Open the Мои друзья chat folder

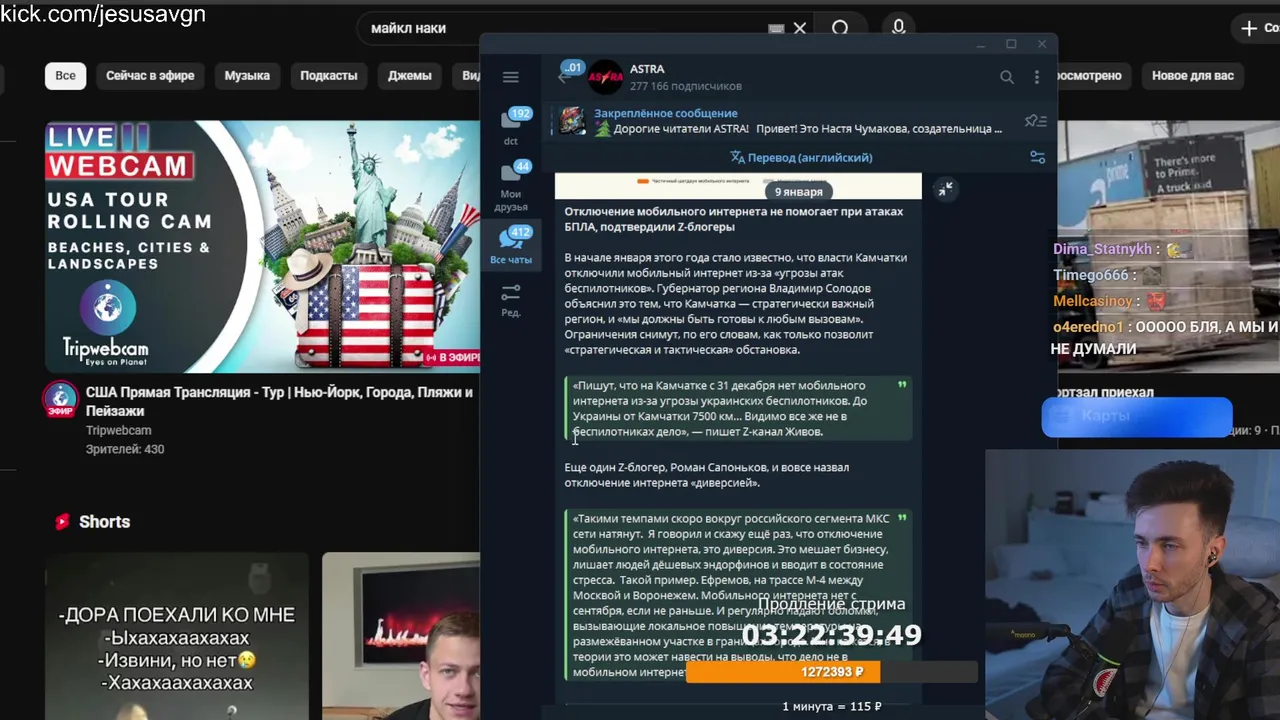click(511, 186)
